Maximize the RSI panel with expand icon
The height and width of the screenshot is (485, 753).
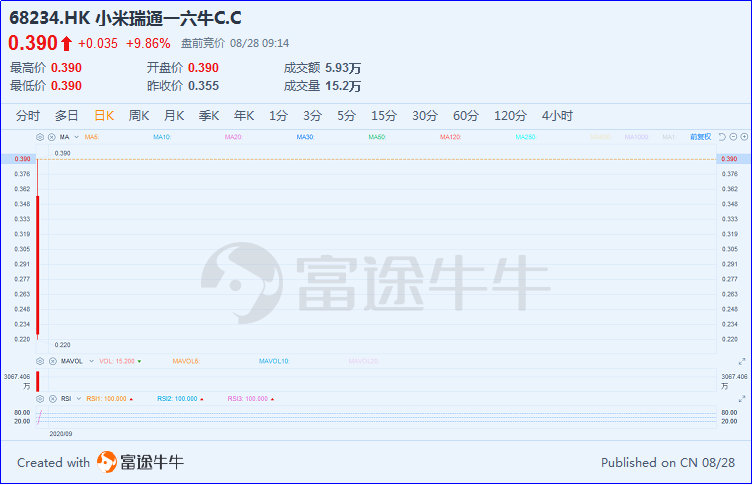742,399
